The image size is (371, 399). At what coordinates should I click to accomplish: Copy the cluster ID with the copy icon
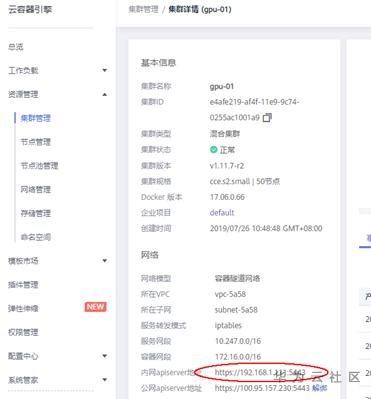pyautogui.click(x=267, y=118)
